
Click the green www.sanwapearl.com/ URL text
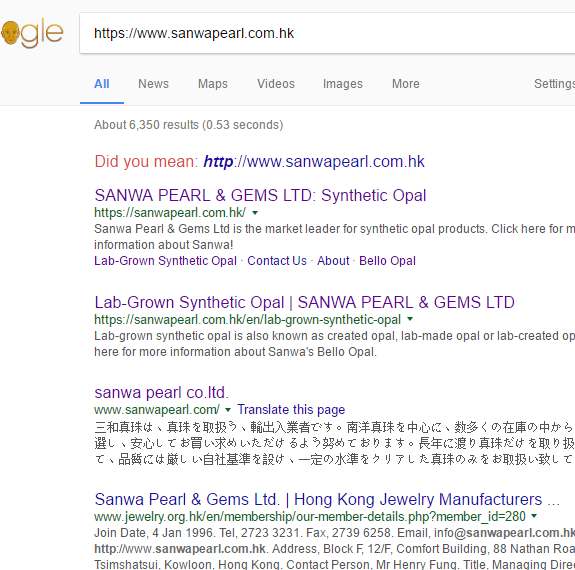[x=157, y=409]
